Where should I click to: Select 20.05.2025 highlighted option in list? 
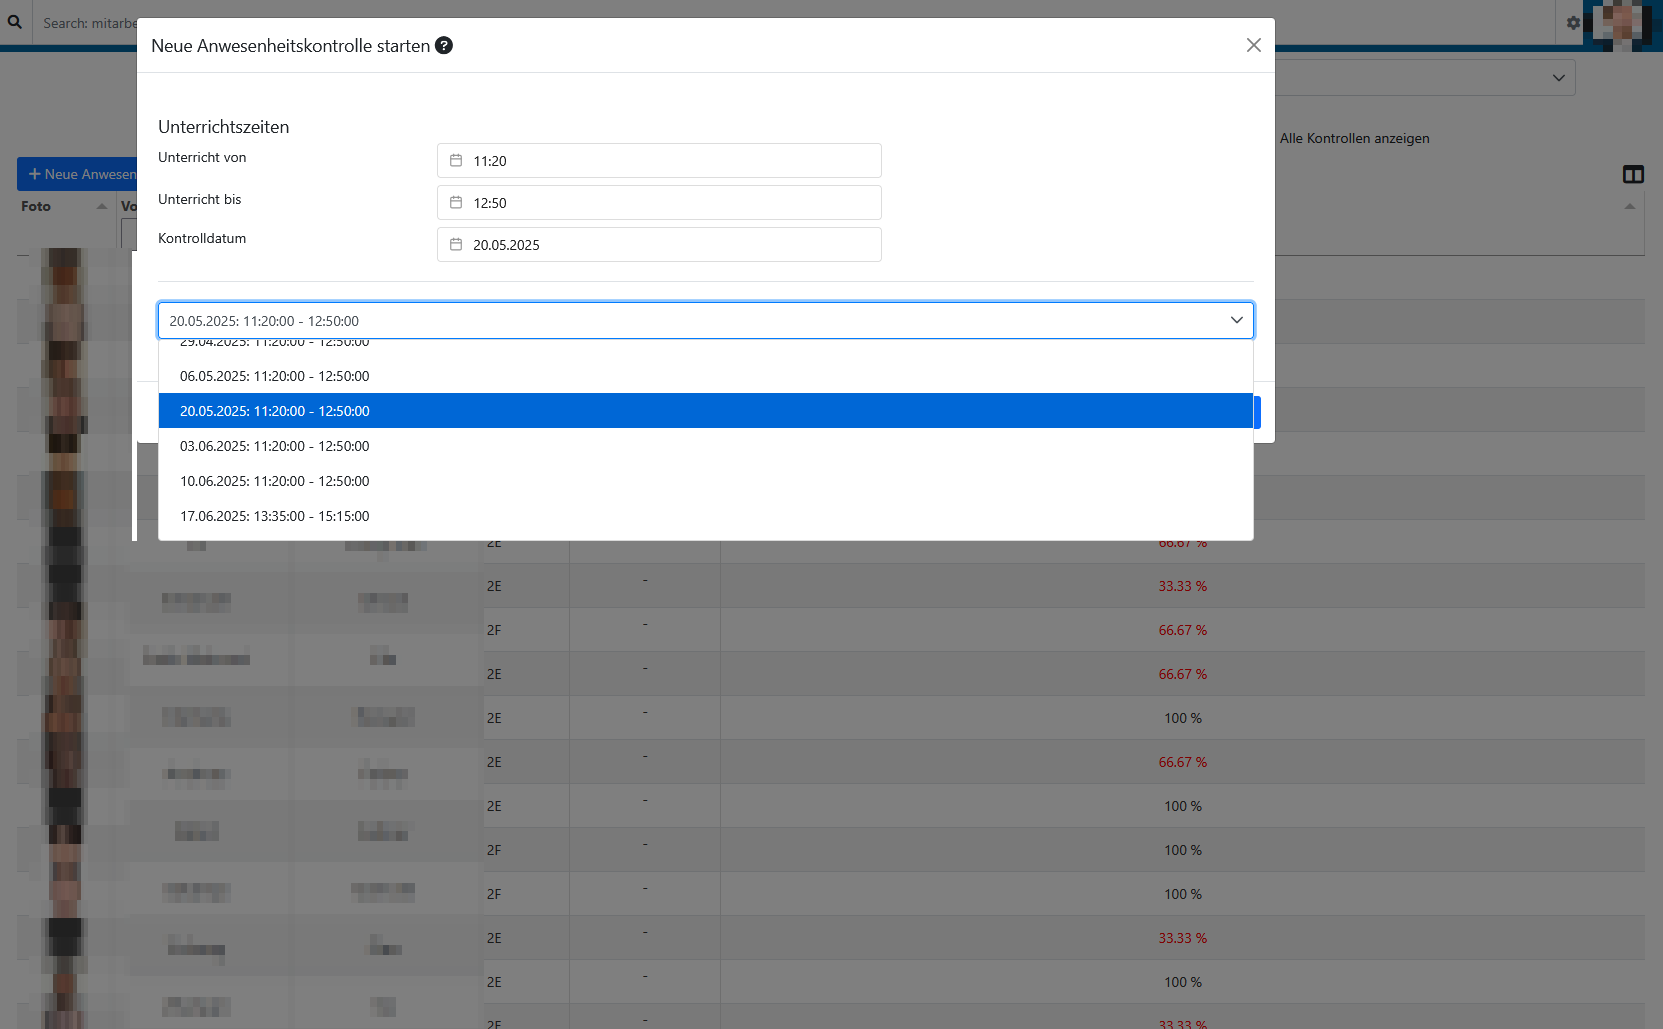pyautogui.click(x=275, y=411)
